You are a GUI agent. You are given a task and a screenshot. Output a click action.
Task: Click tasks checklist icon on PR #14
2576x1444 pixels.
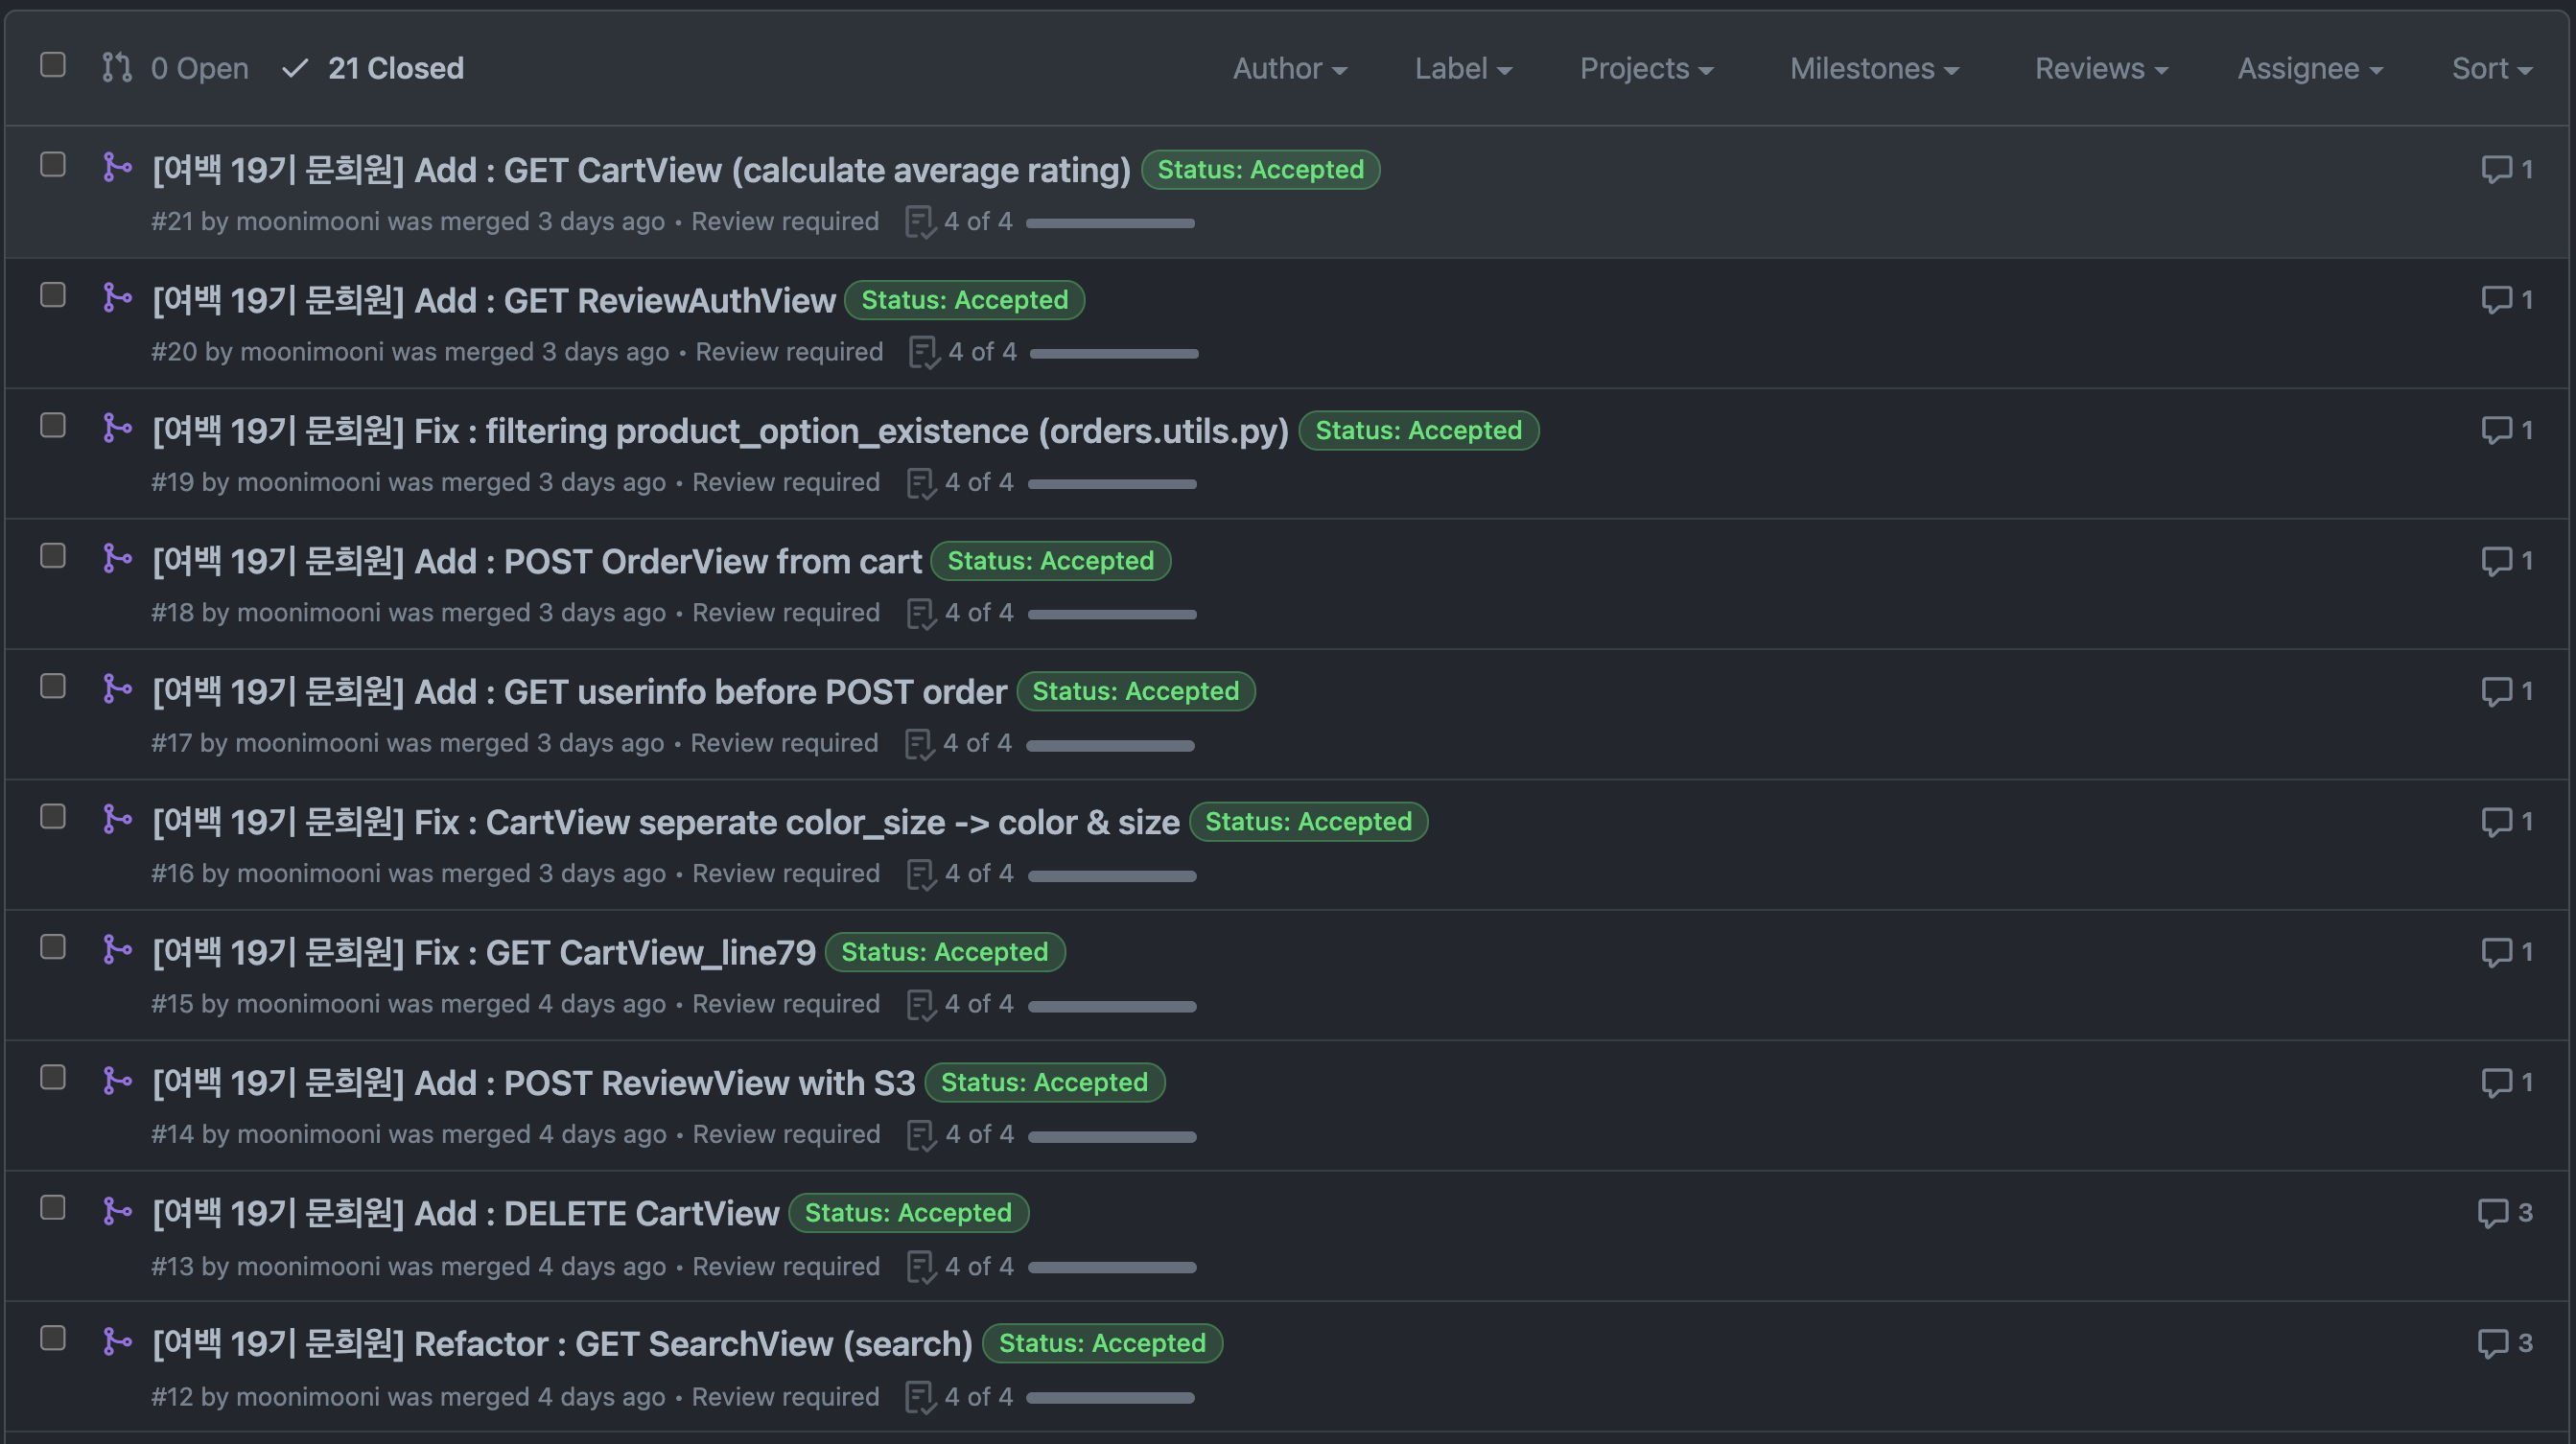point(920,1136)
